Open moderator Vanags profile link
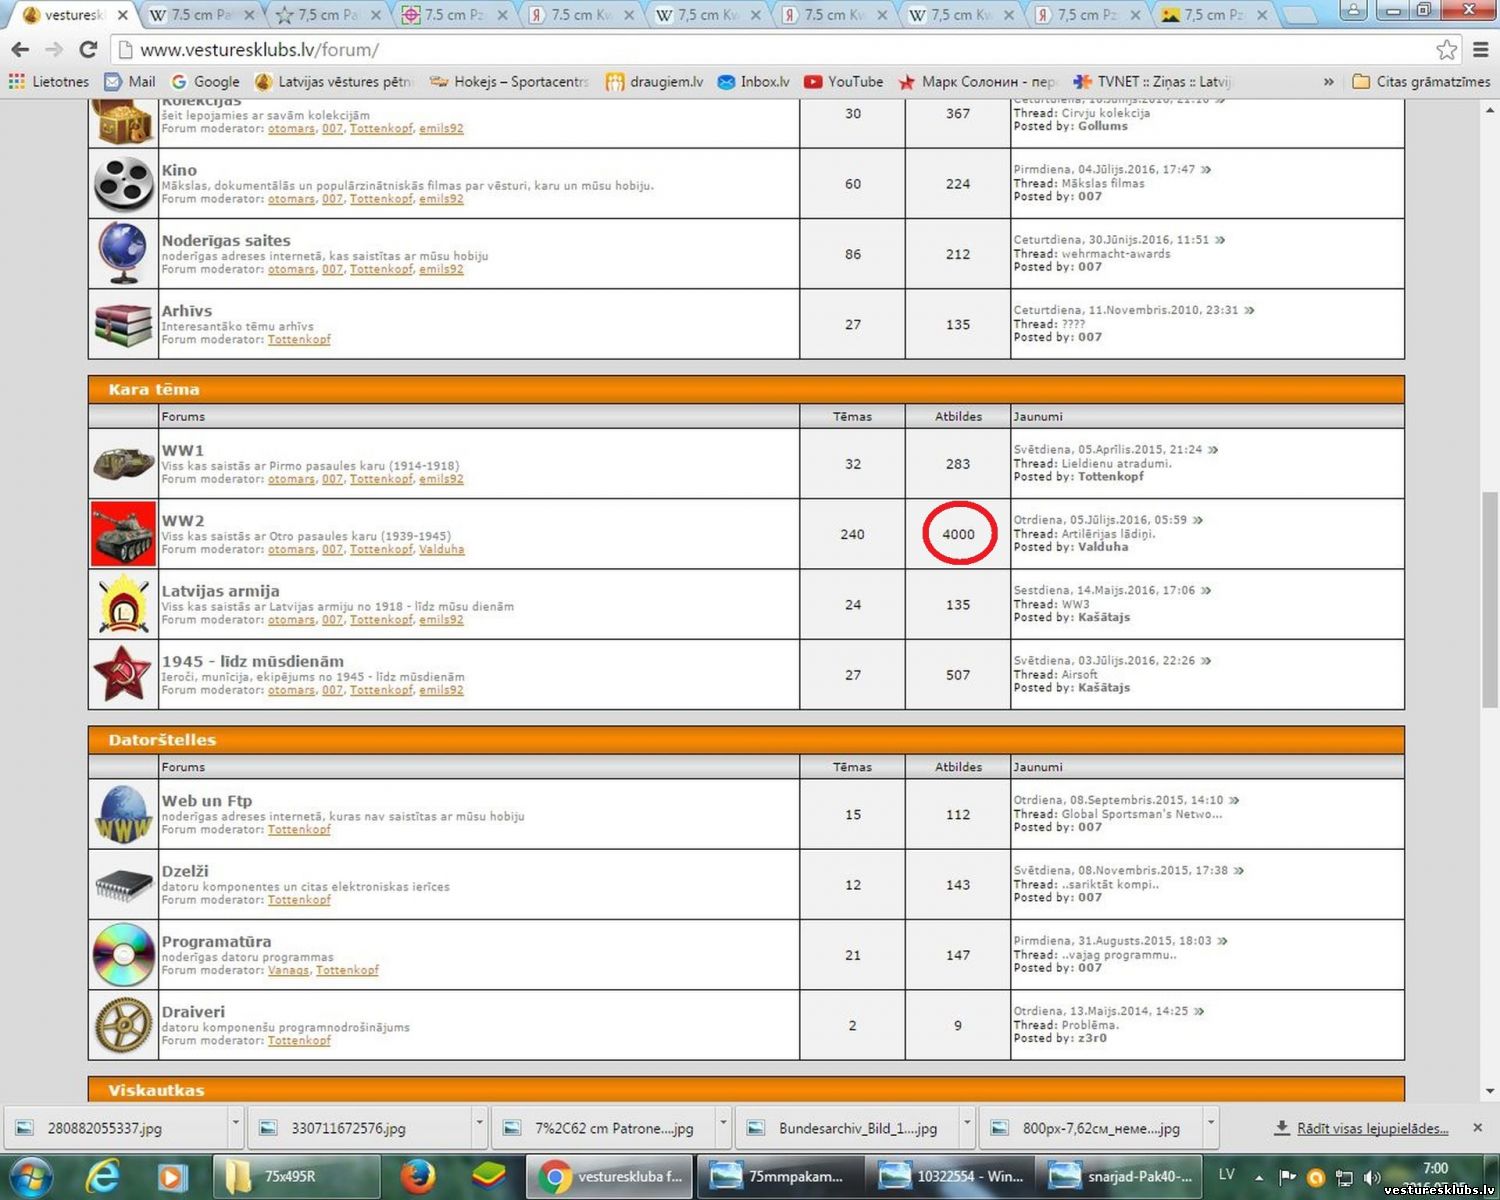The width and height of the screenshot is (1500, 1200). tap(288, 970)
